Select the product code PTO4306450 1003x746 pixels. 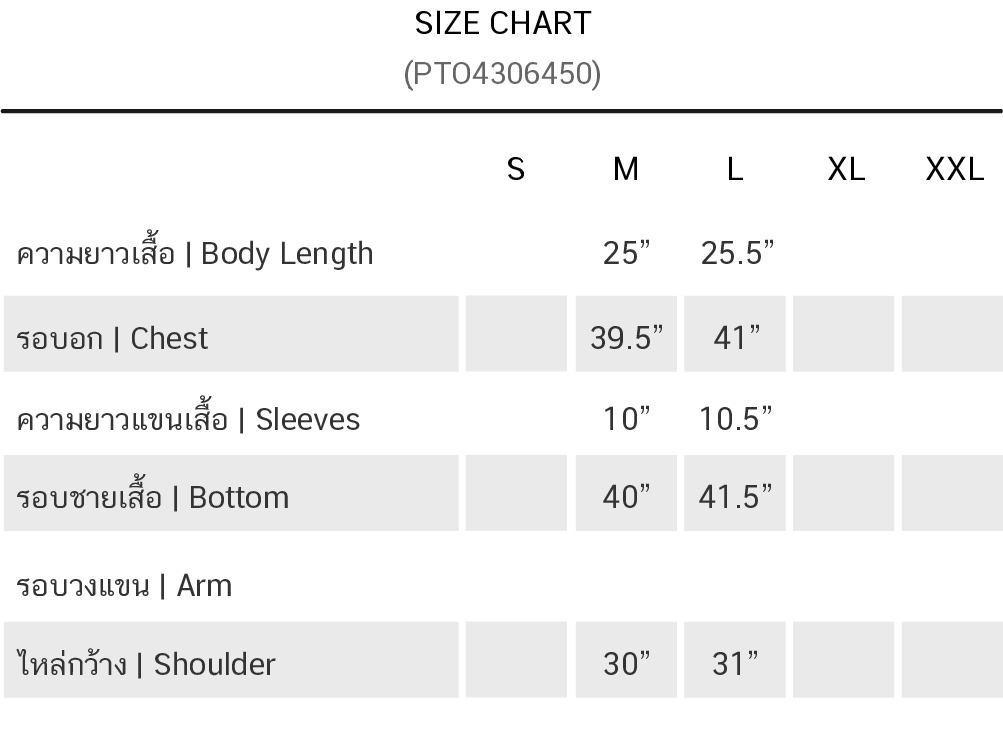(x=502, y=74)
